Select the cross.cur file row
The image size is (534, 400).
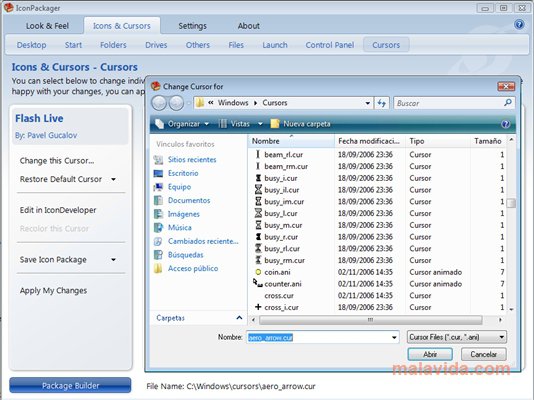pos(378,295)
